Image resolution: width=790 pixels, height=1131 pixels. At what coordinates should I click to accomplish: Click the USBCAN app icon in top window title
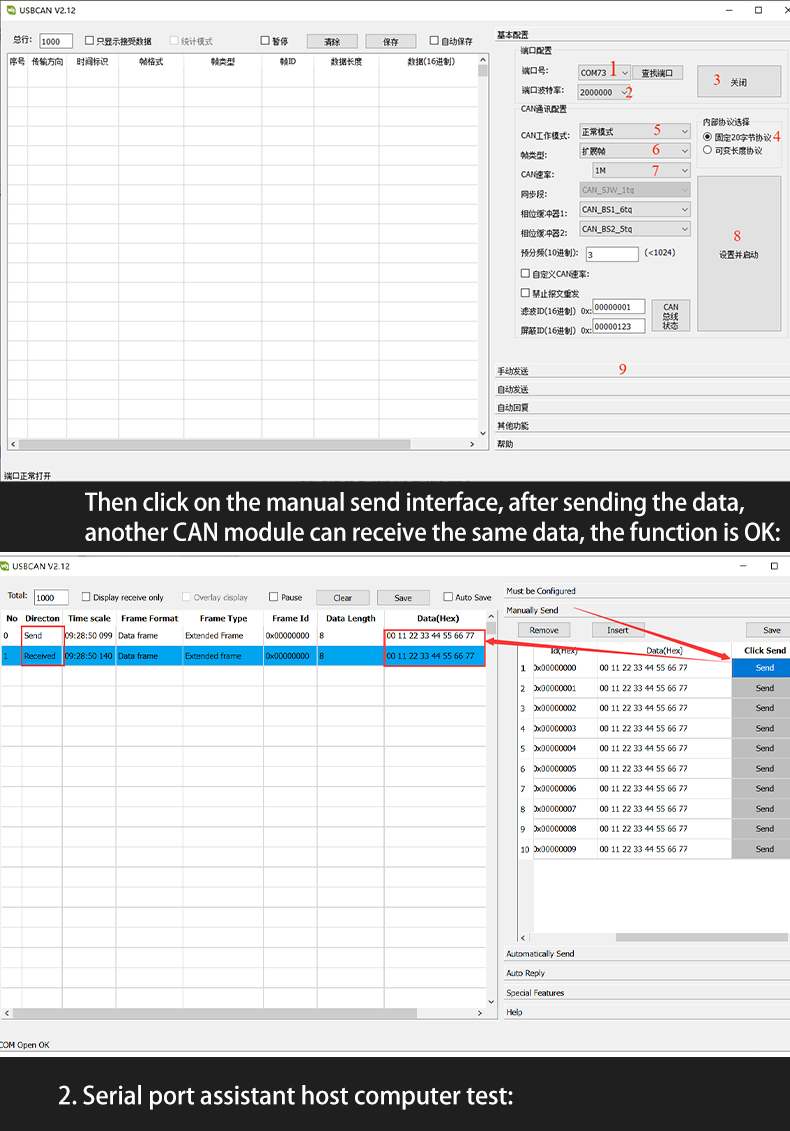11,10
